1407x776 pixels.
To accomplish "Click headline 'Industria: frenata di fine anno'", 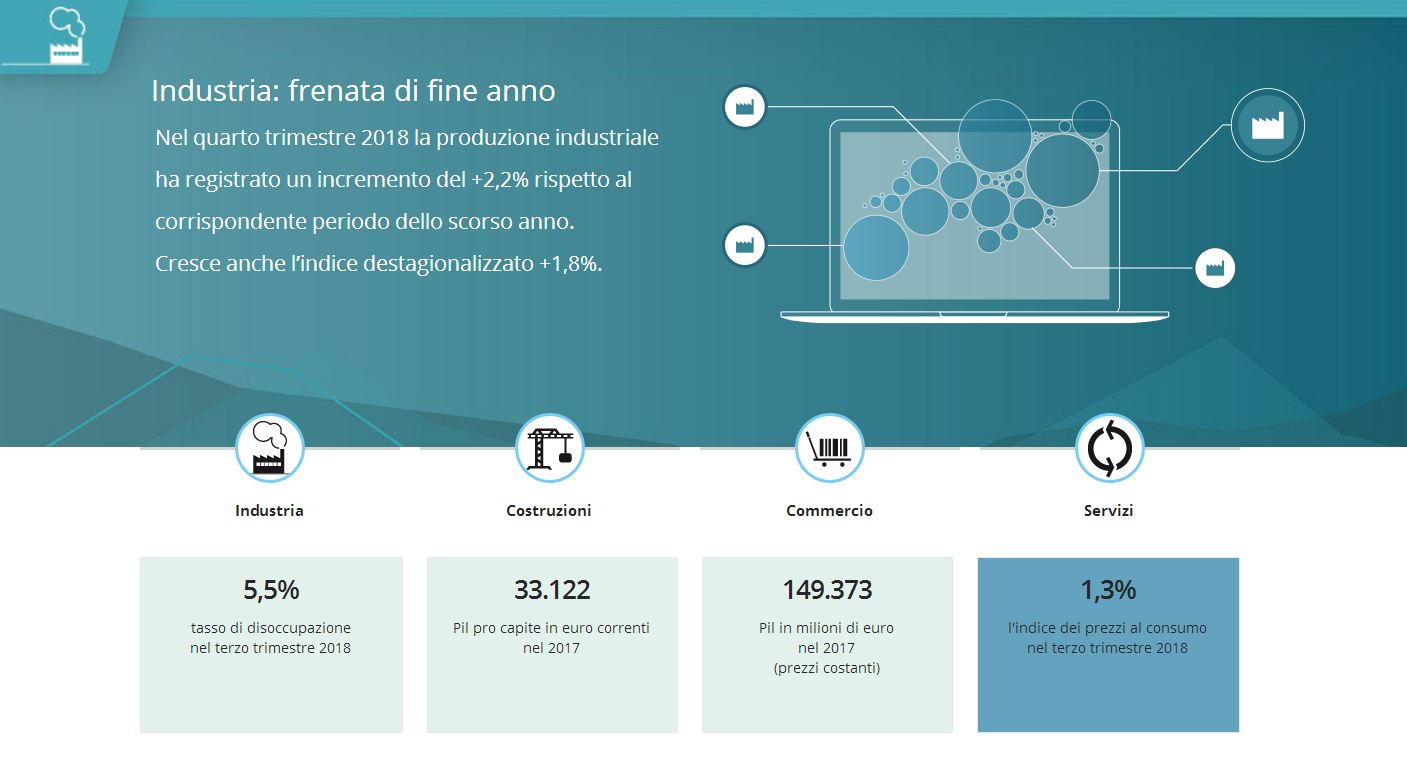I will (353, 91).
